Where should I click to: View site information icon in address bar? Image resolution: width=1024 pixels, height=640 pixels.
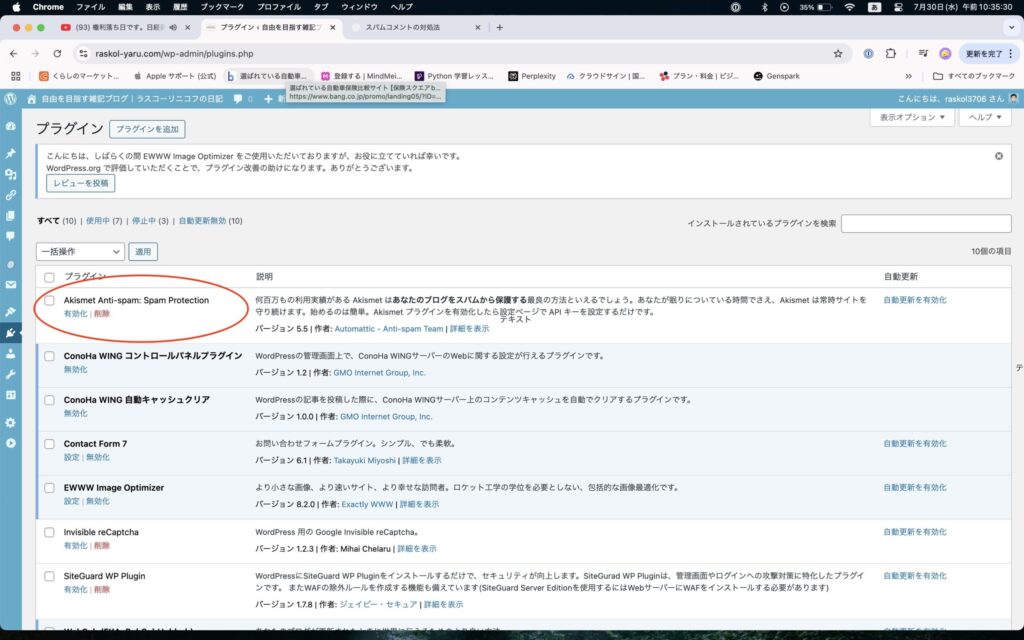pos(82,54)
